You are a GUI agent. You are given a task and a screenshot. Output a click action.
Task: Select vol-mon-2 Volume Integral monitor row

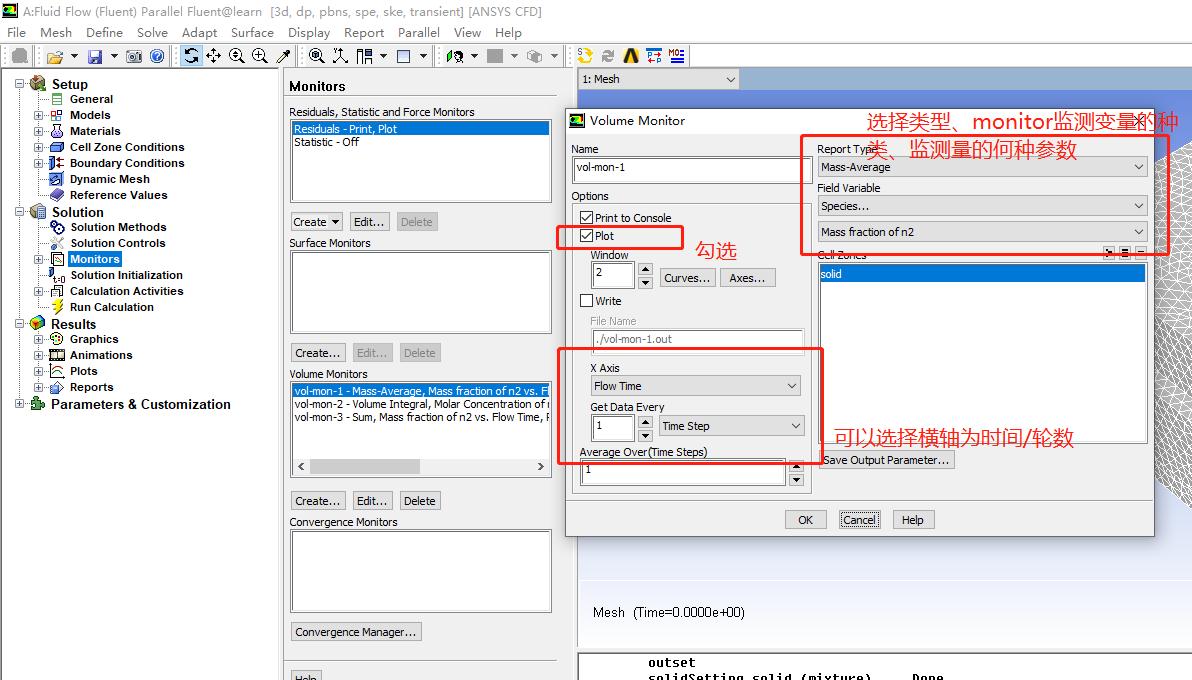[x=420, y=404]
